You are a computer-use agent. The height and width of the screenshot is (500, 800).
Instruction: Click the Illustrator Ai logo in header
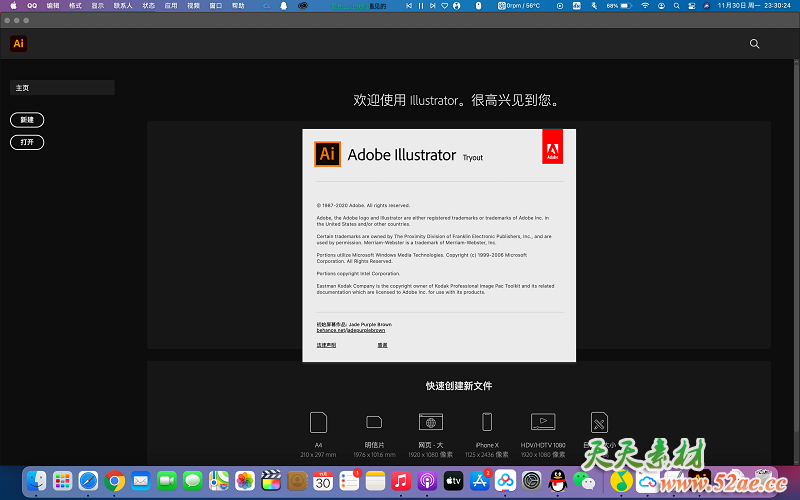(18, 43)
